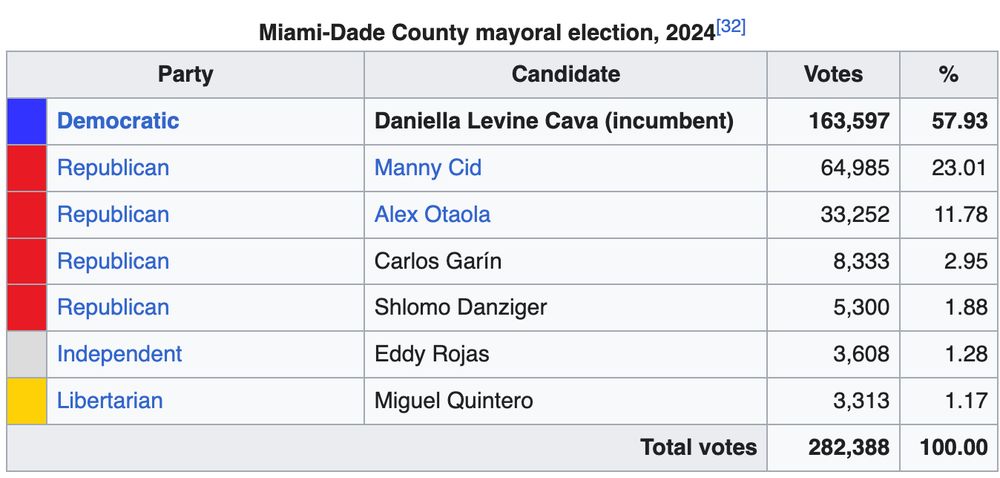Open citation reference 32
1000x478 pixels.
[x=731, y=27]
